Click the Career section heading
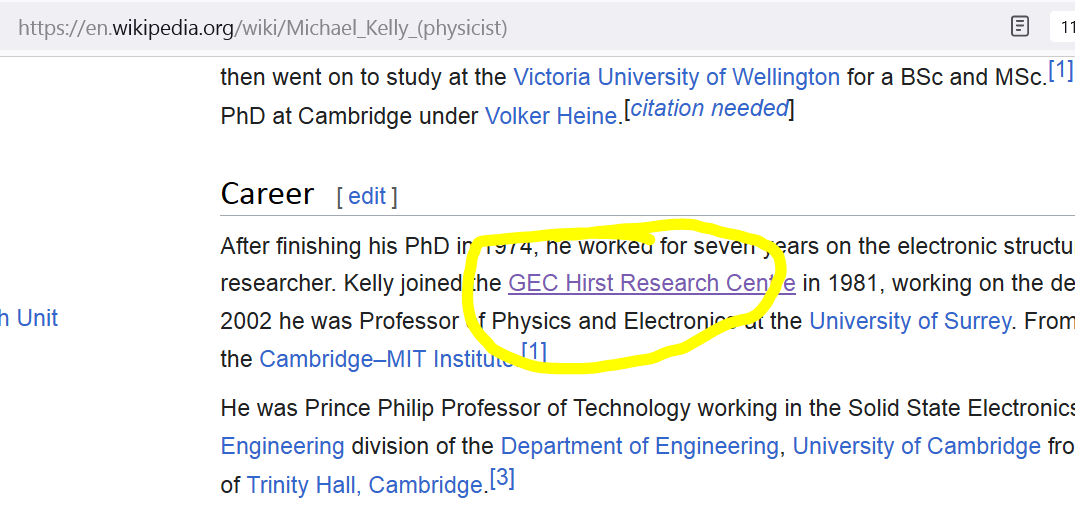This screenshot has width=1075, height=512. coord(267,194)
